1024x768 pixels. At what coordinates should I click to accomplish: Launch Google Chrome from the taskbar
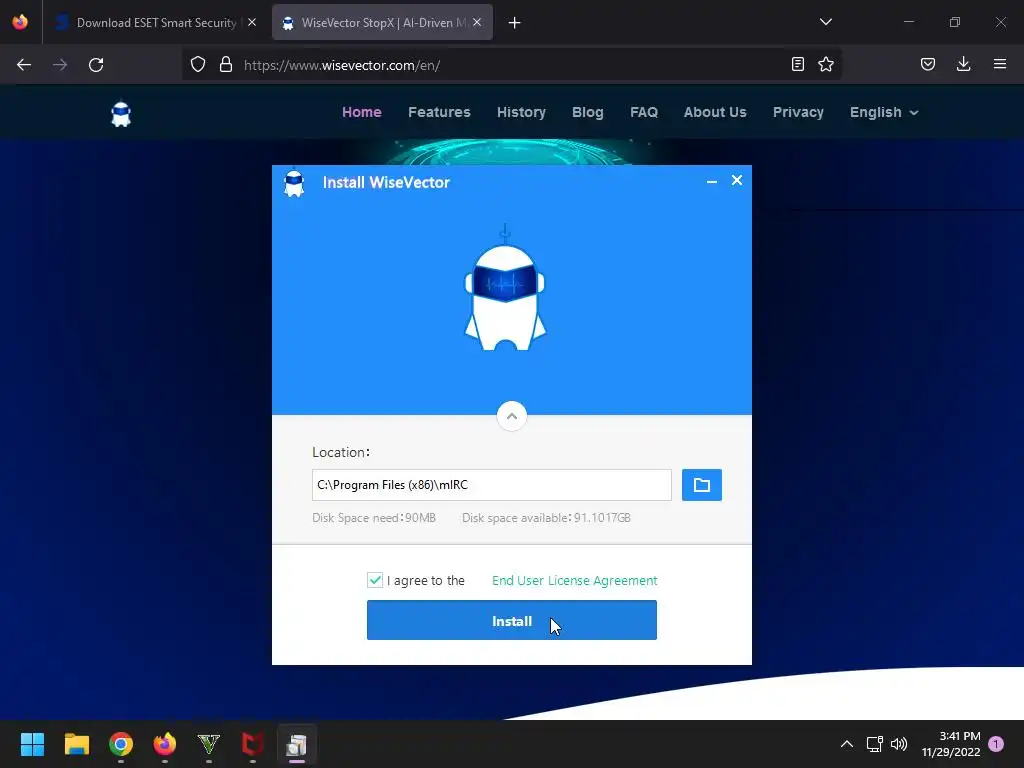121,744
